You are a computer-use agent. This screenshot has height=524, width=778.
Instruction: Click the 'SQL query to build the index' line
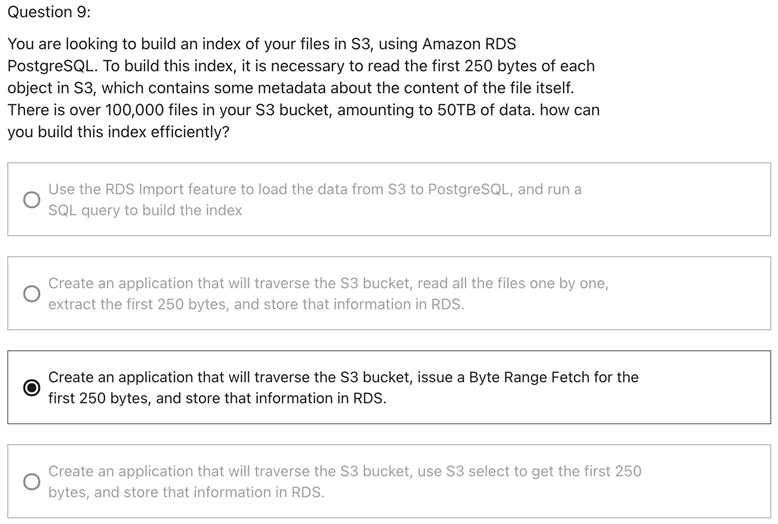click(145, 210)
